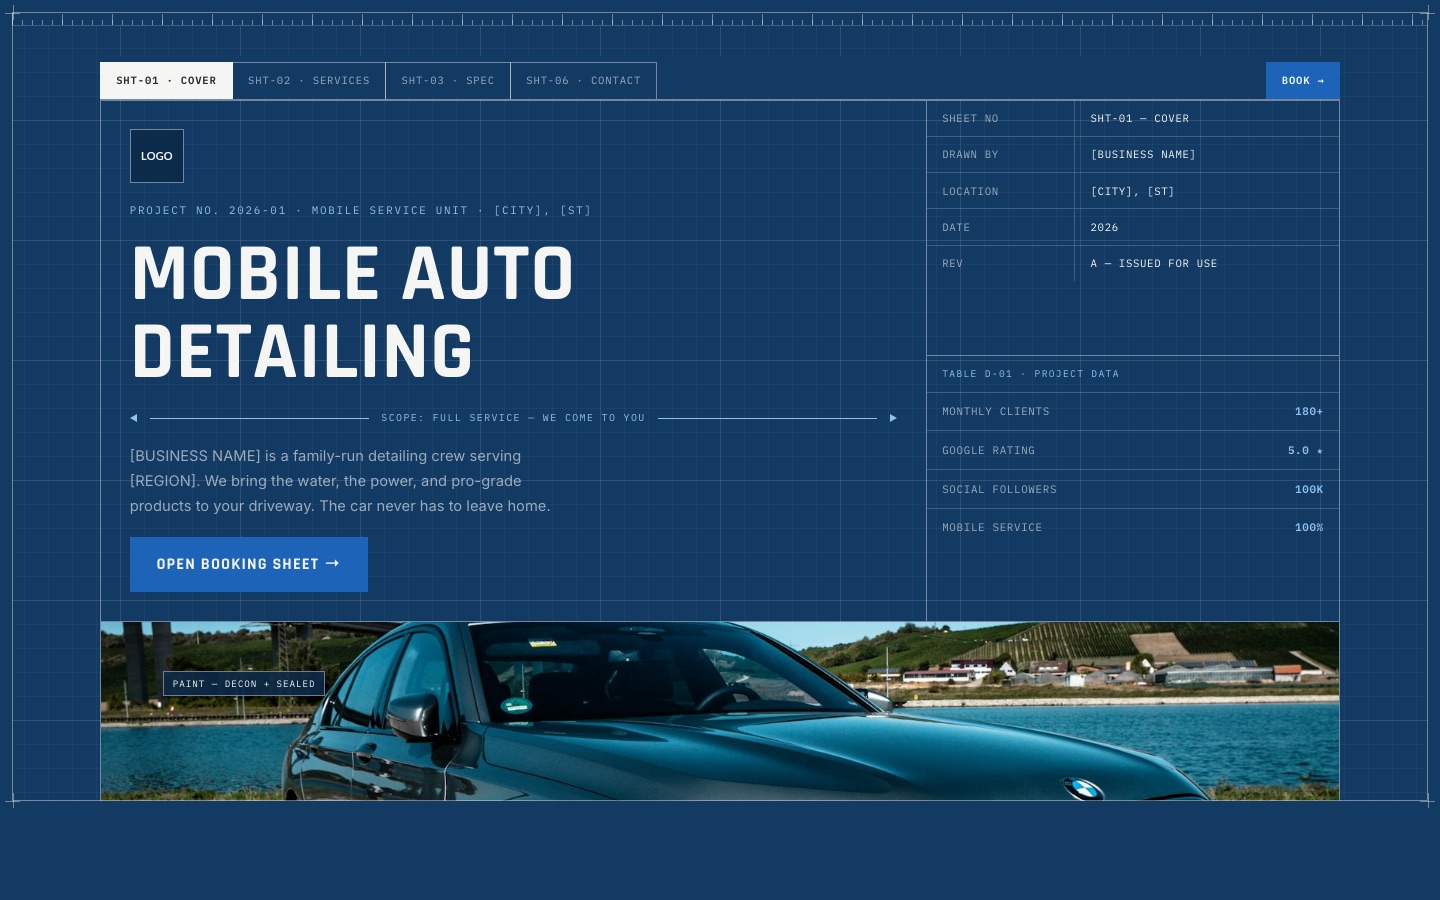Viewport: 1440px width, 900px height.
Task: Click the 2026 date value
Action: pos(1104,228)
